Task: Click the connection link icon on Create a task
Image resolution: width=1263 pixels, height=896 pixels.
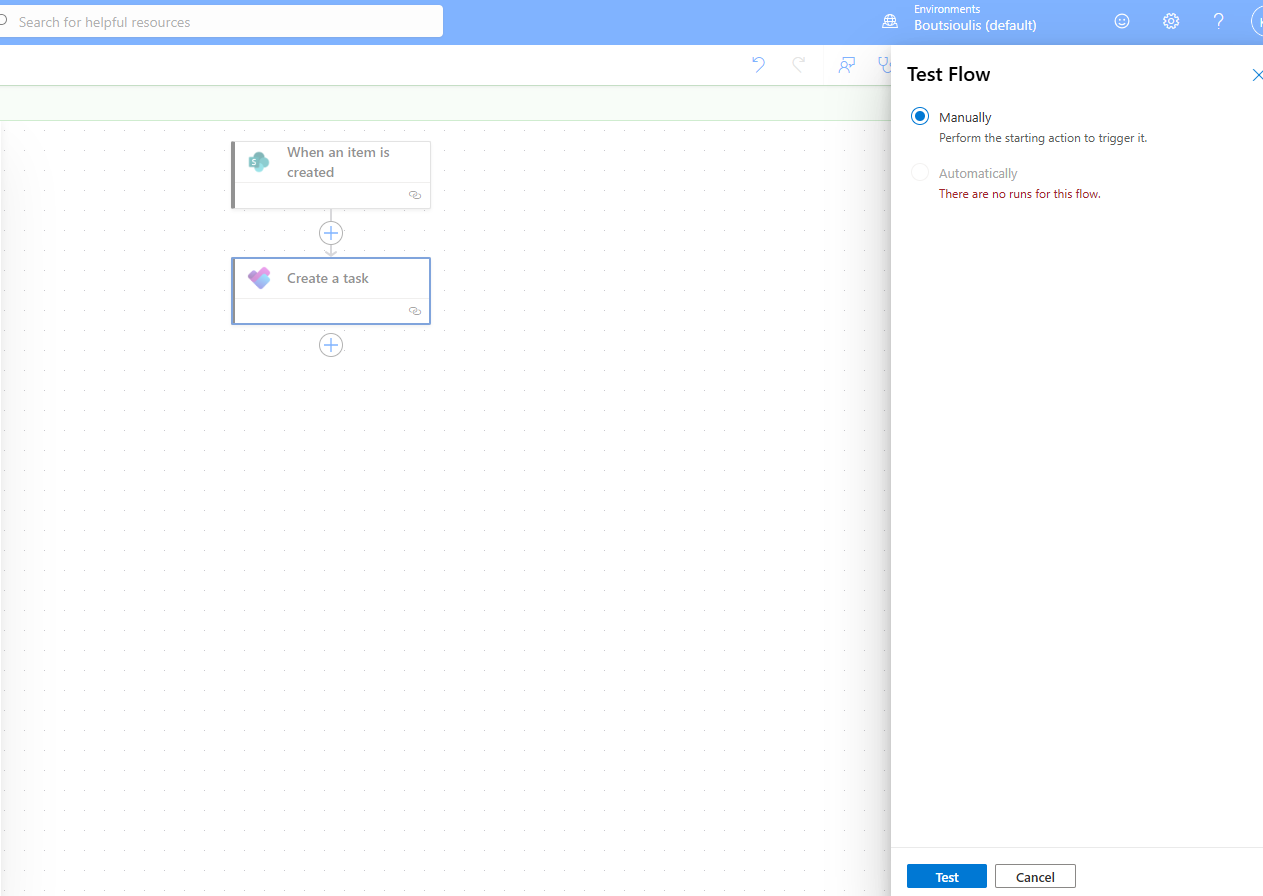Action: pos(415,312)
